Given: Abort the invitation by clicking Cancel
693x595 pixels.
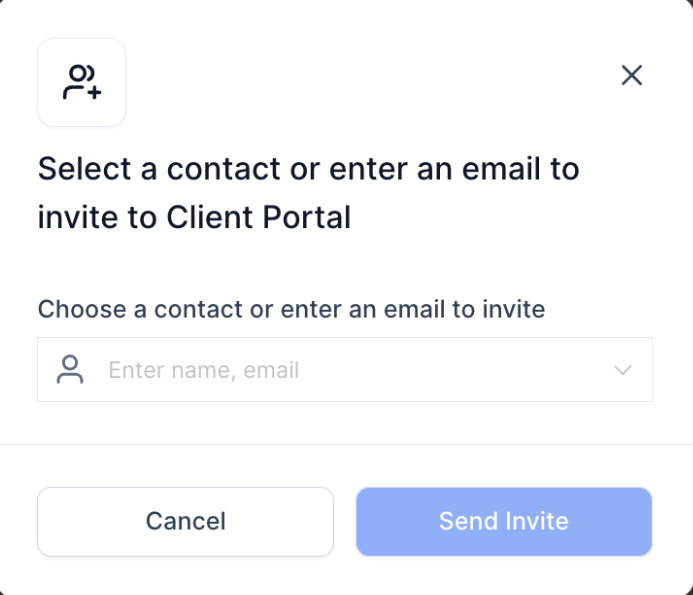Looking at the screenshot, I should (x=185, y=521).
